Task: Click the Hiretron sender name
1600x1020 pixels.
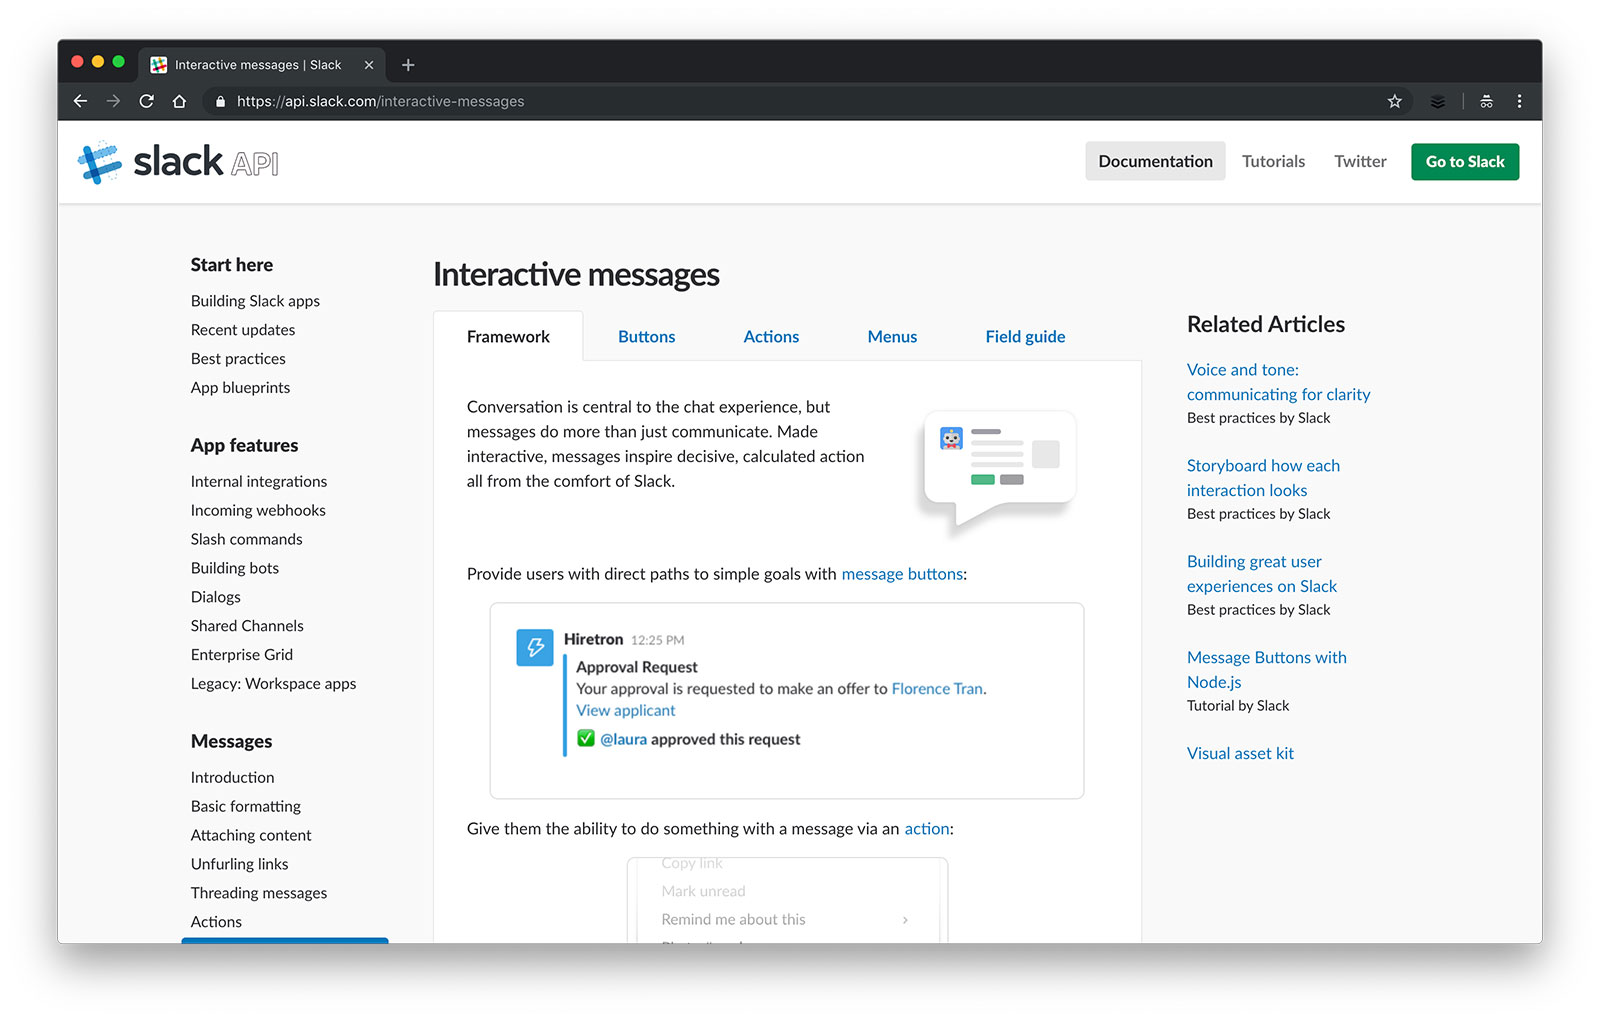Action: click(593, 639)
